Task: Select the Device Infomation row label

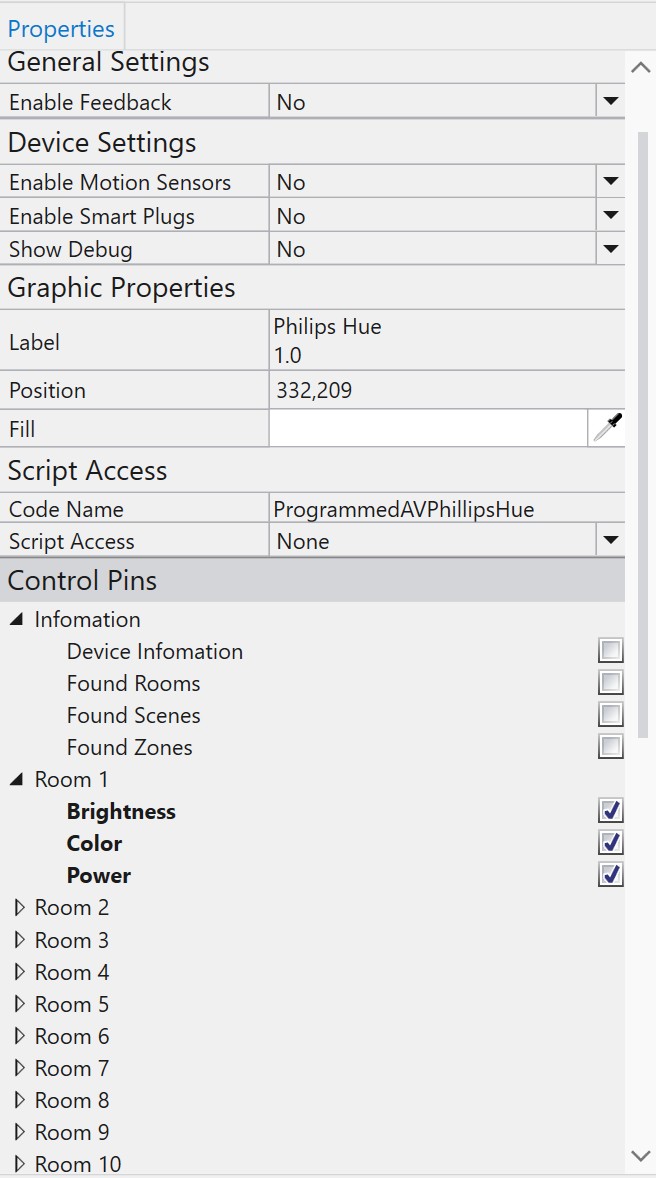Action: (x=155, y=651)
